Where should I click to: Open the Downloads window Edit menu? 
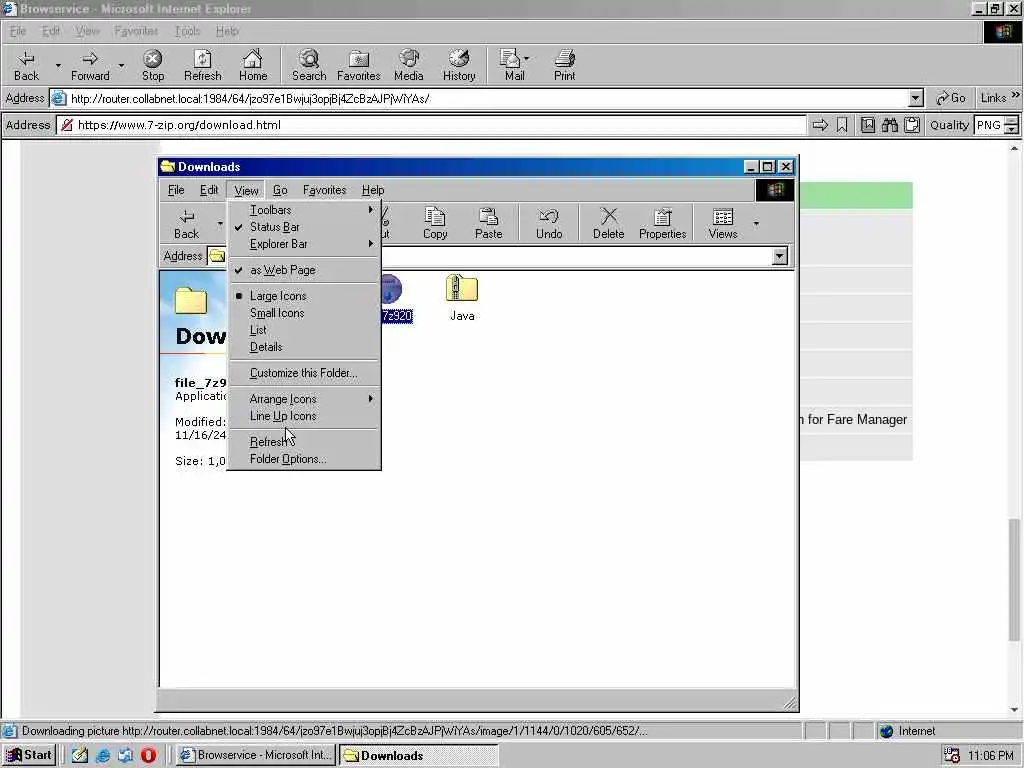(x=209, y=190)
